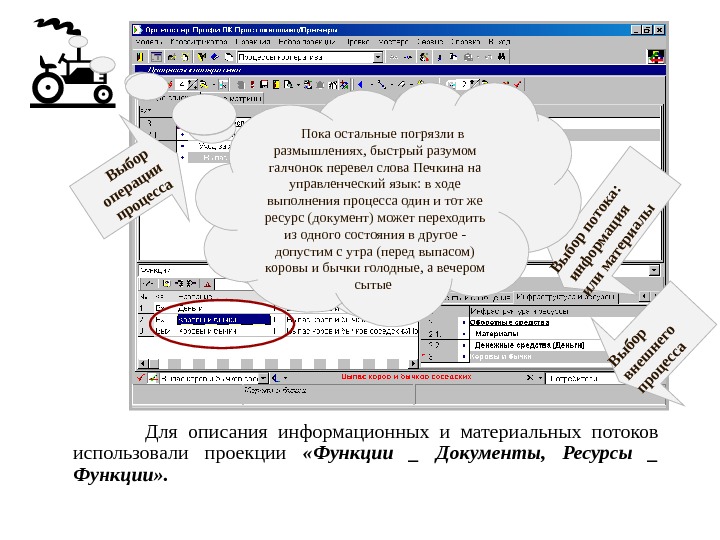Click the window layout icon in main toolbar
This screenshot has width=720, height=540.
pyautogui.click(x=156, y=57)
